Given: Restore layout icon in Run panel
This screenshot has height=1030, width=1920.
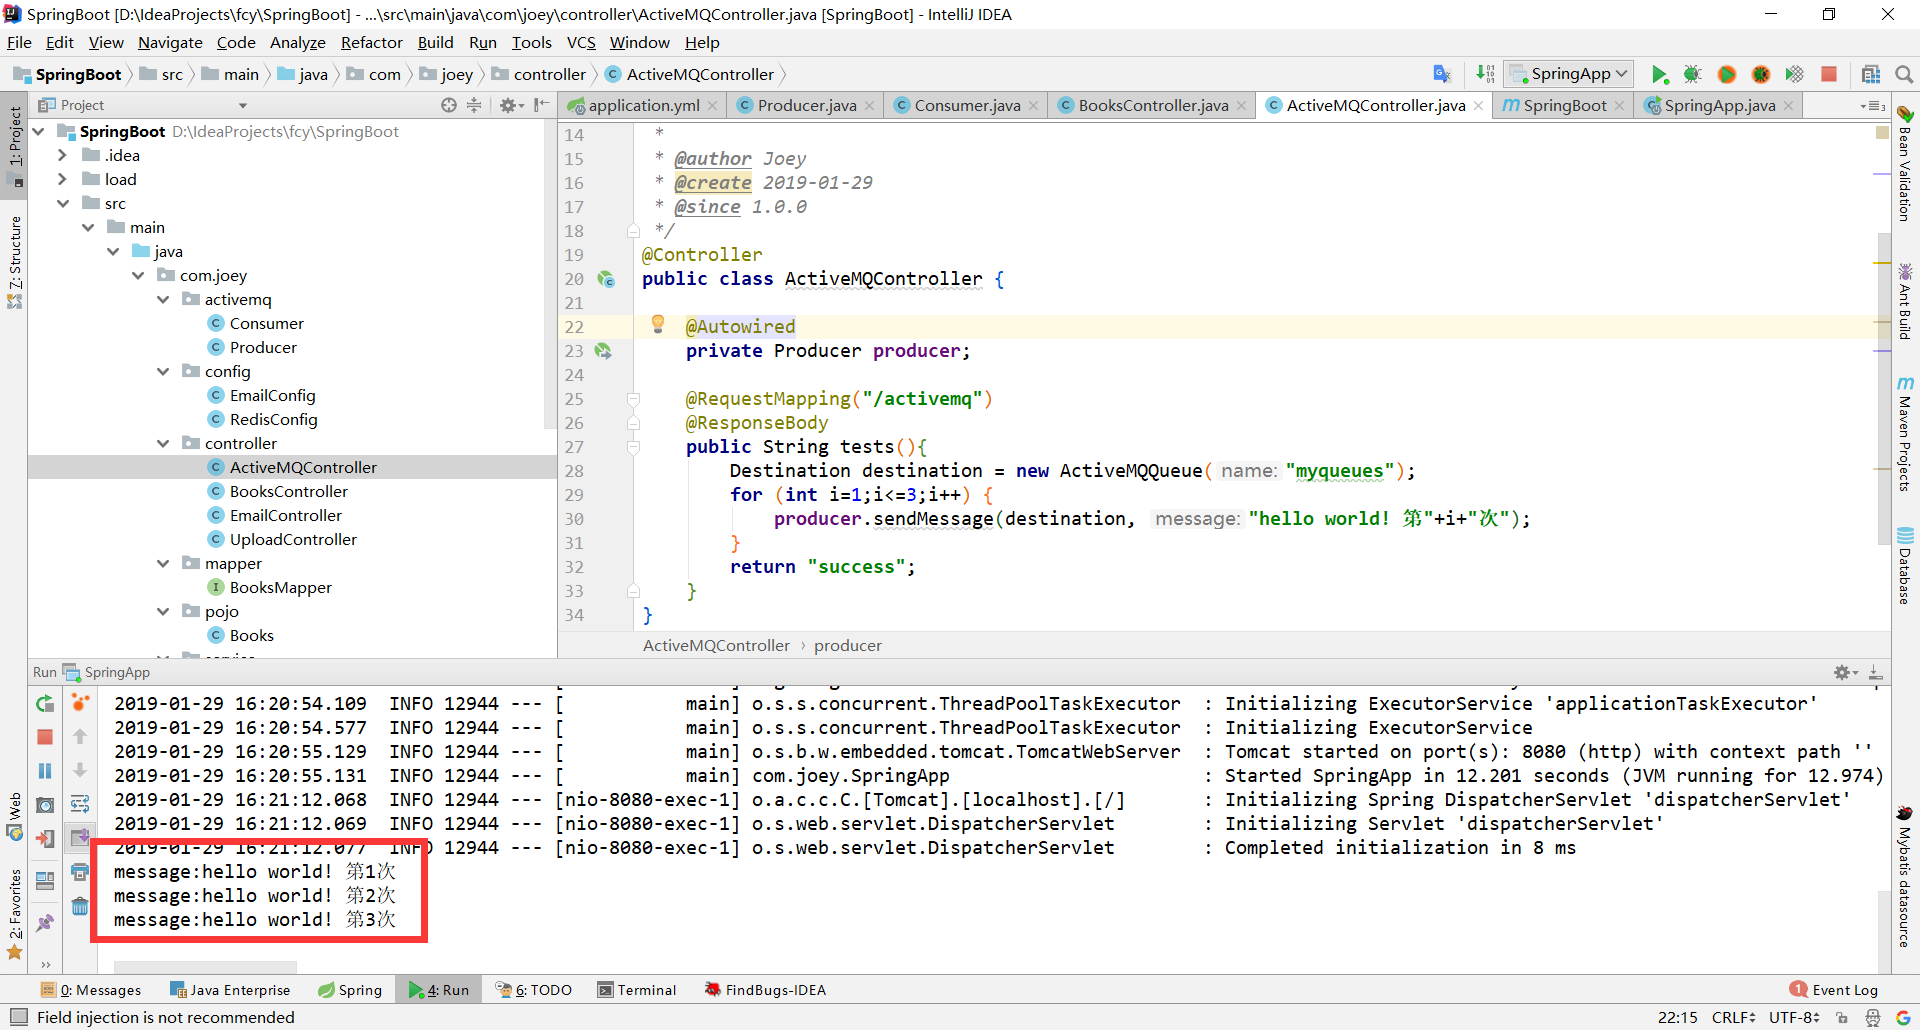Looking at the screenshot, I should (x=45, y=880).
